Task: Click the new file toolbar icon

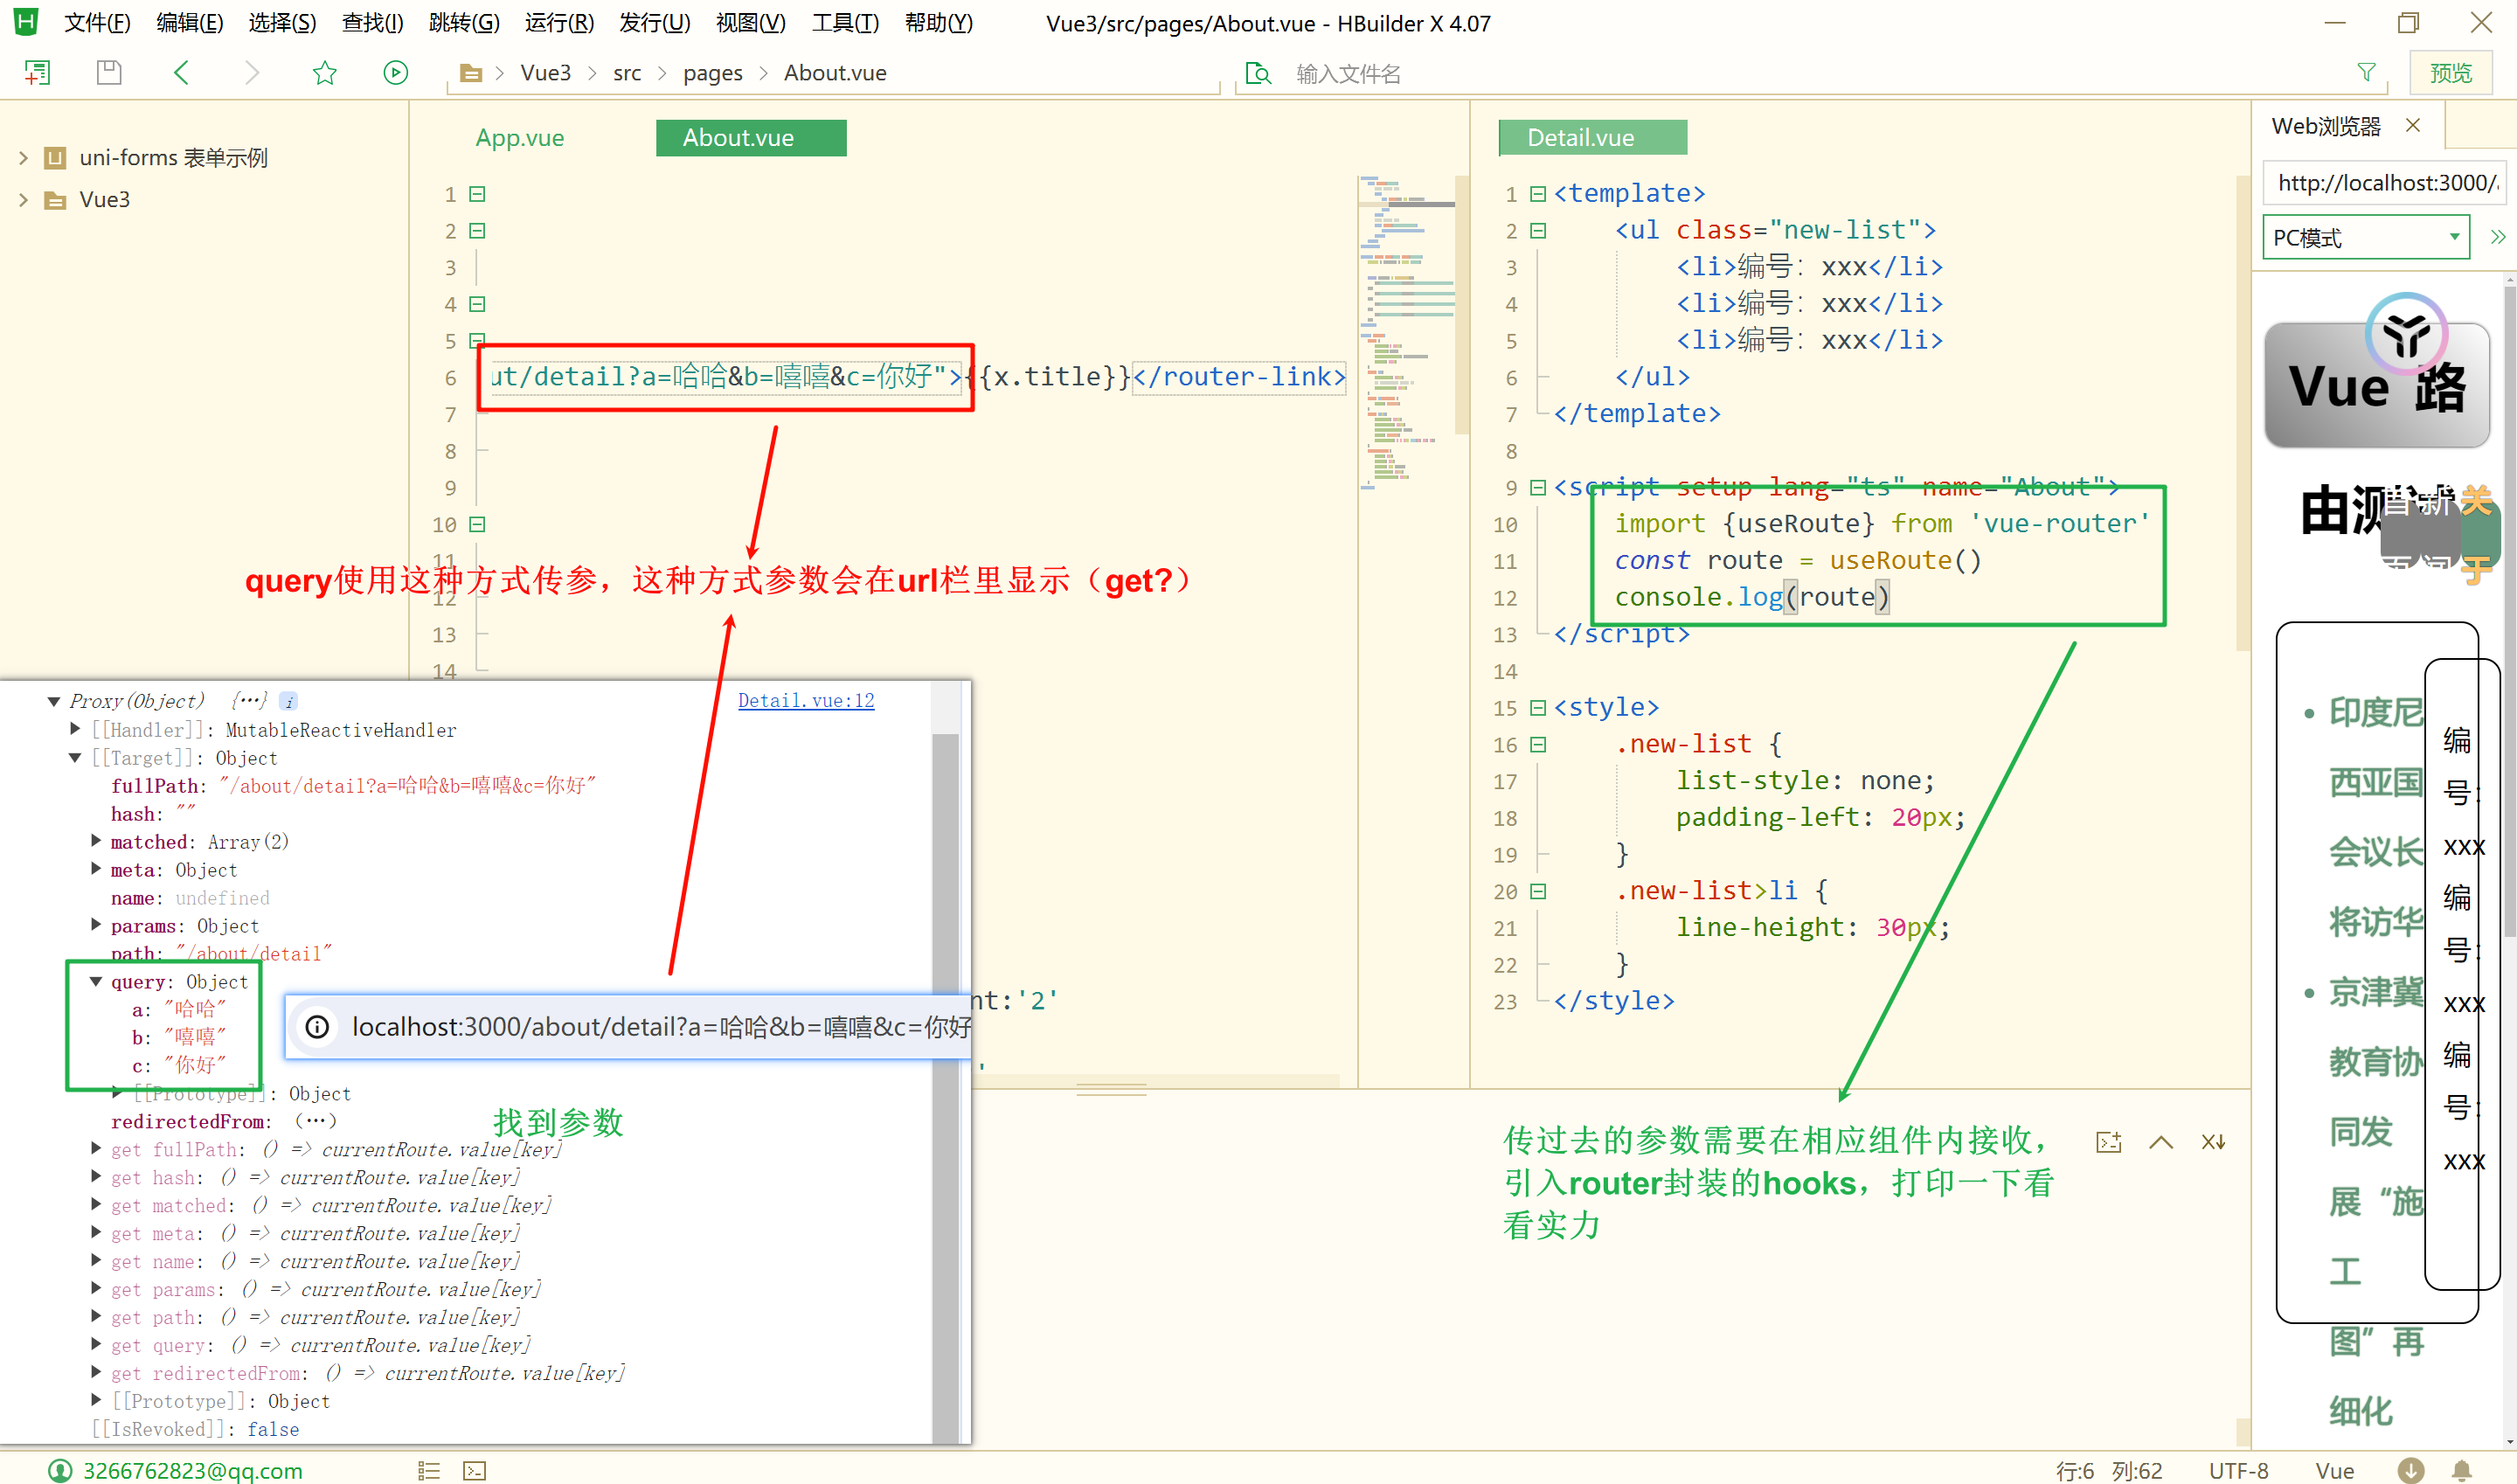Action: tap(37, 72)
